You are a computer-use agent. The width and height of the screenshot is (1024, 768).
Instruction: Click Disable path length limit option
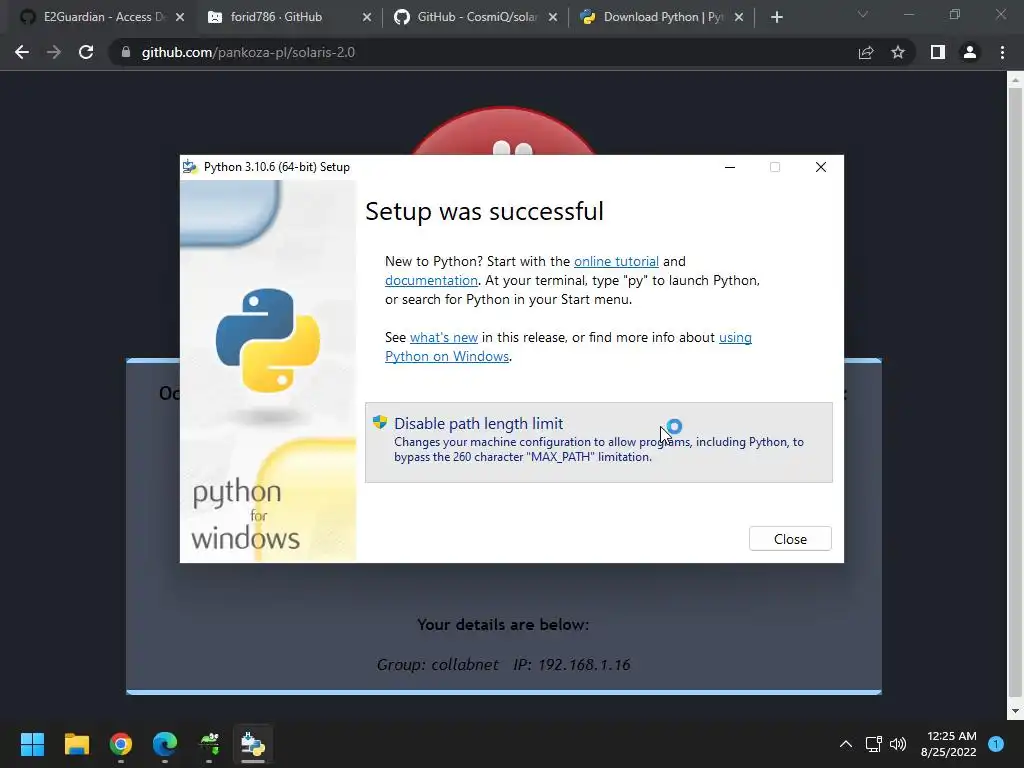598,442
